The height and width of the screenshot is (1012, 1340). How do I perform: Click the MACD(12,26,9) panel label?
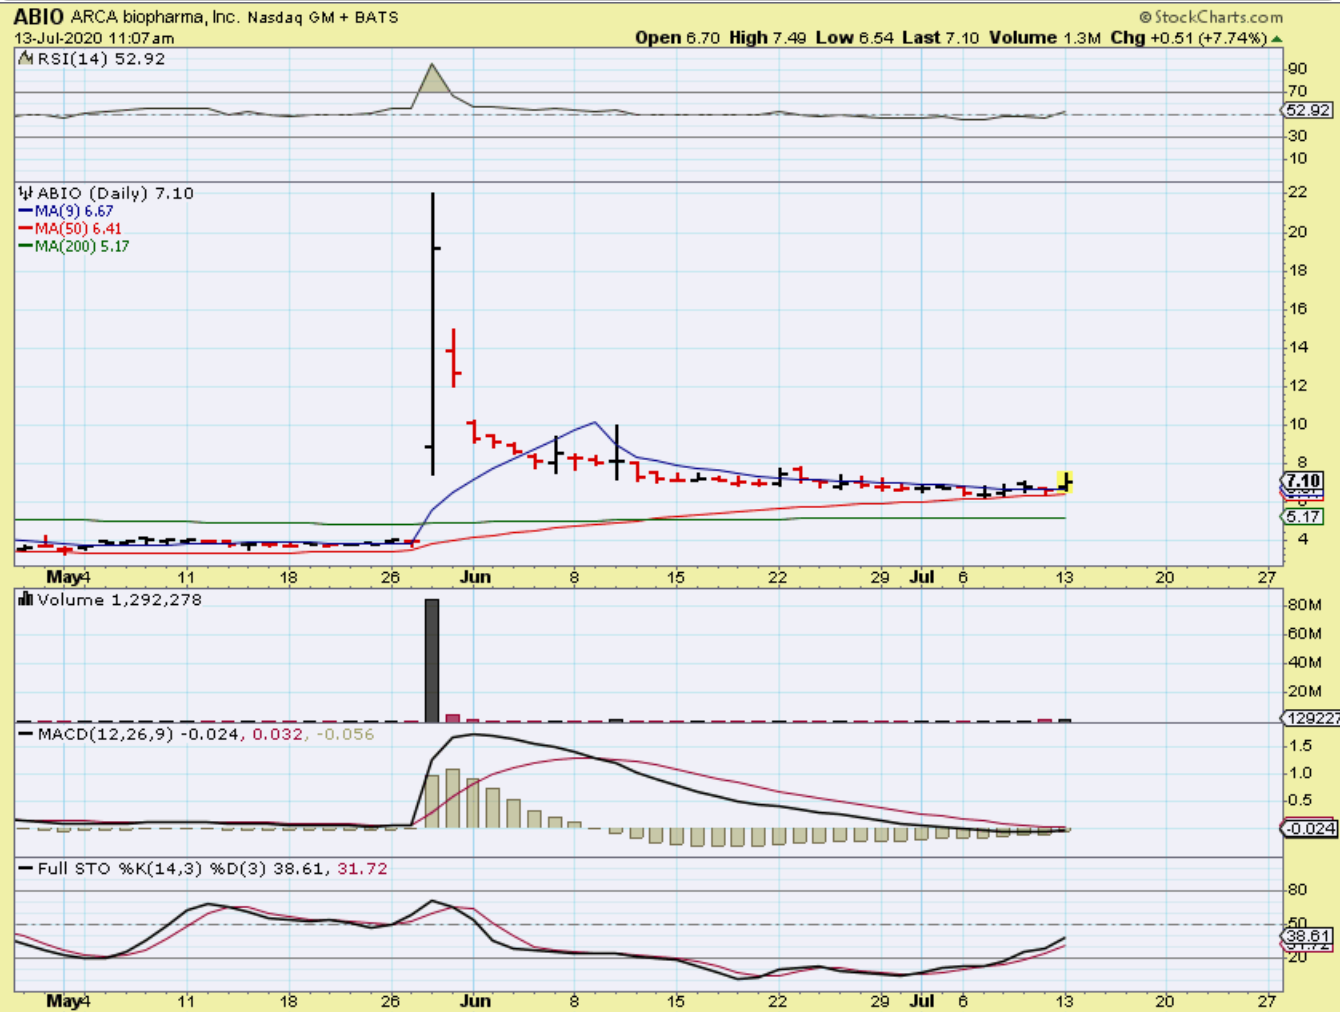[105, 734]
